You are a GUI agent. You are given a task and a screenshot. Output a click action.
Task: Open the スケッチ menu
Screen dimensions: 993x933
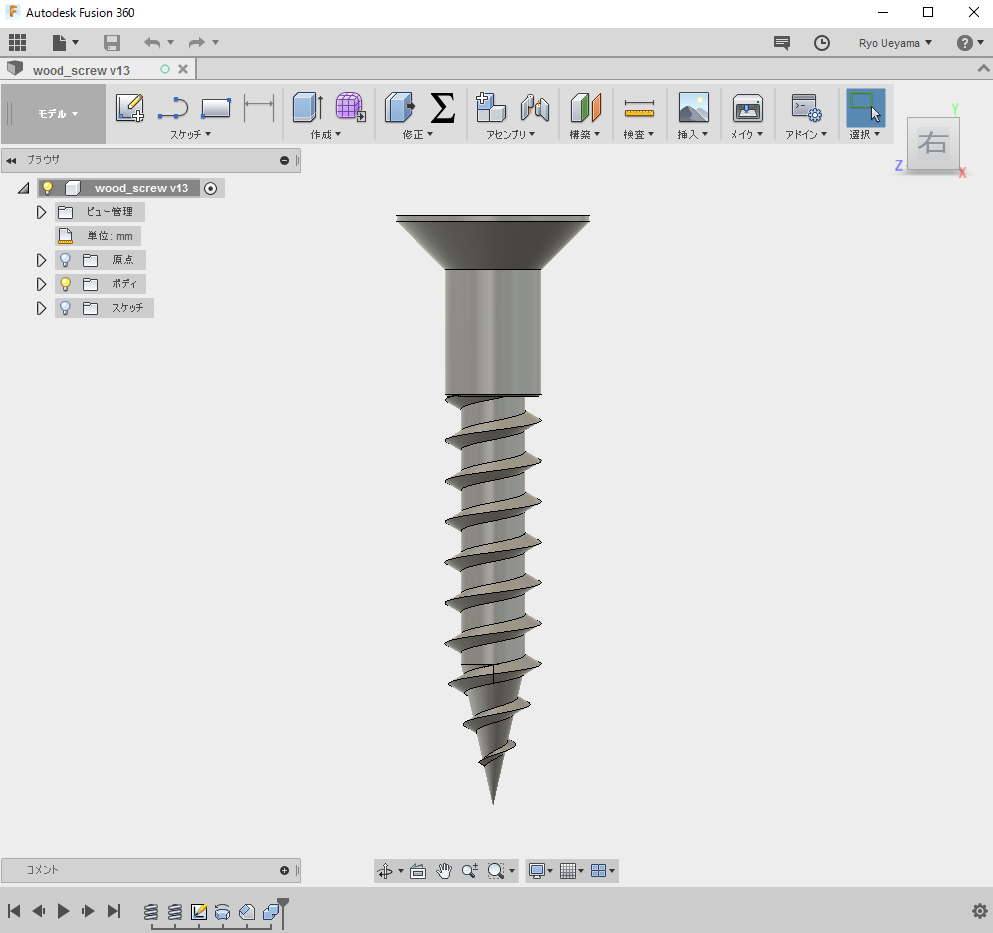tap(190, 134)
